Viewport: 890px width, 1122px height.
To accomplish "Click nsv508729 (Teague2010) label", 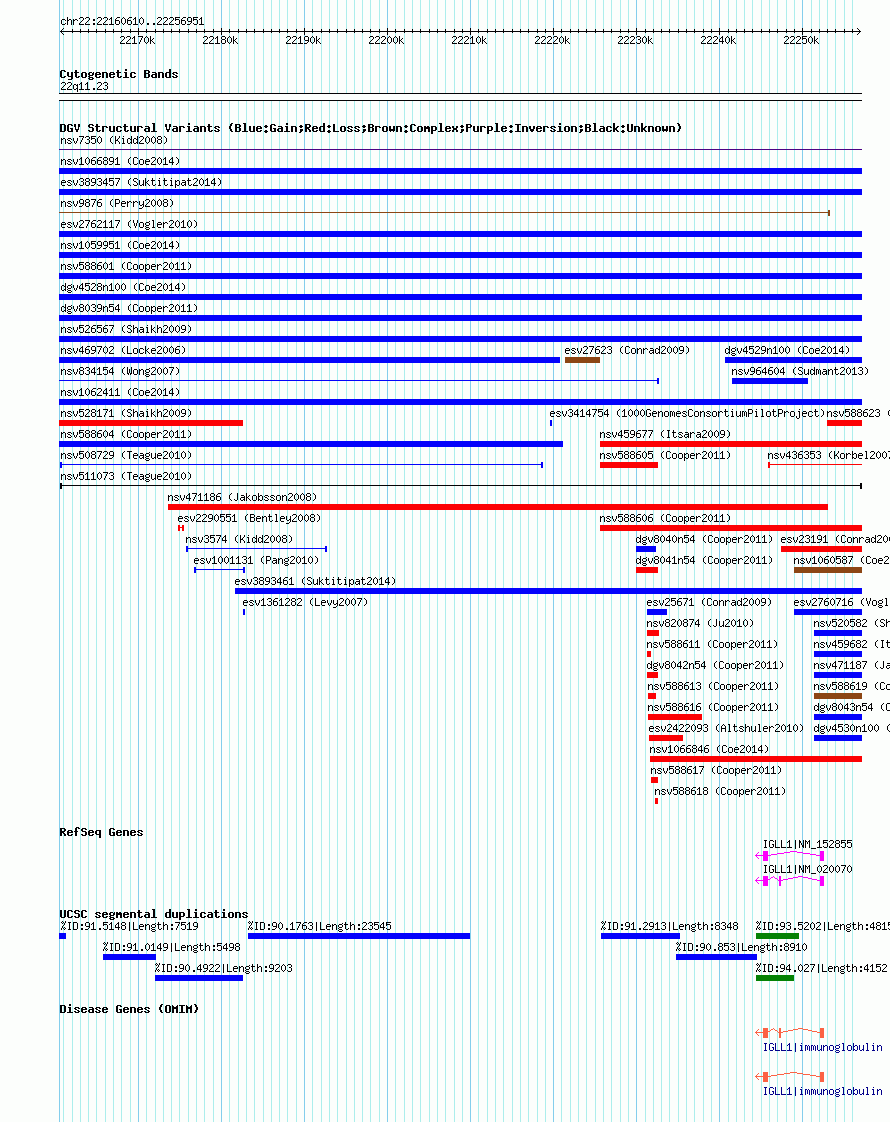I will [126, 455].
